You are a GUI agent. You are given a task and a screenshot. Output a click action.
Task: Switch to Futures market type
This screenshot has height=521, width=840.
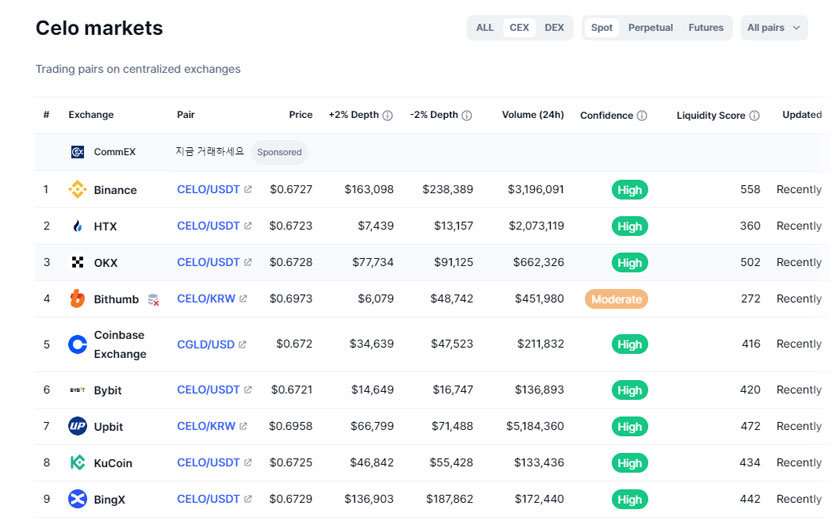click(x=706, y=28)
